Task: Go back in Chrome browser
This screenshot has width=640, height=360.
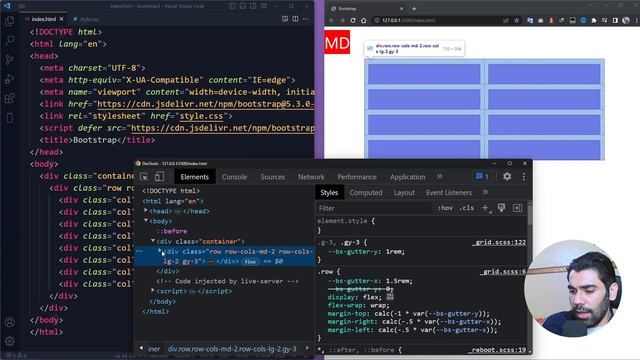Action: [x=332, y=20]
